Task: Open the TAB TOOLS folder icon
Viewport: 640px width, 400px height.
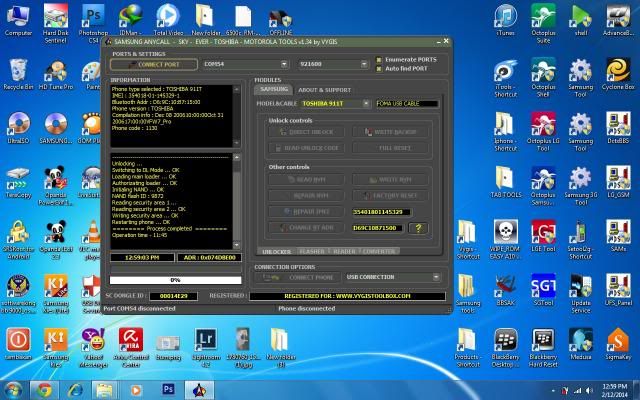Action: [506, 182]
